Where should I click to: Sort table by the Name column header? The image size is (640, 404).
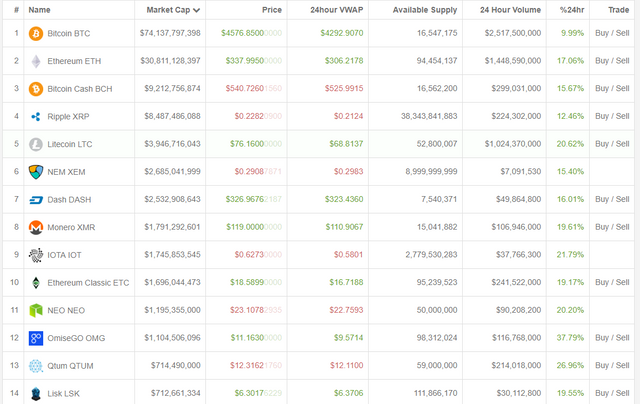(x=39, y=10)
